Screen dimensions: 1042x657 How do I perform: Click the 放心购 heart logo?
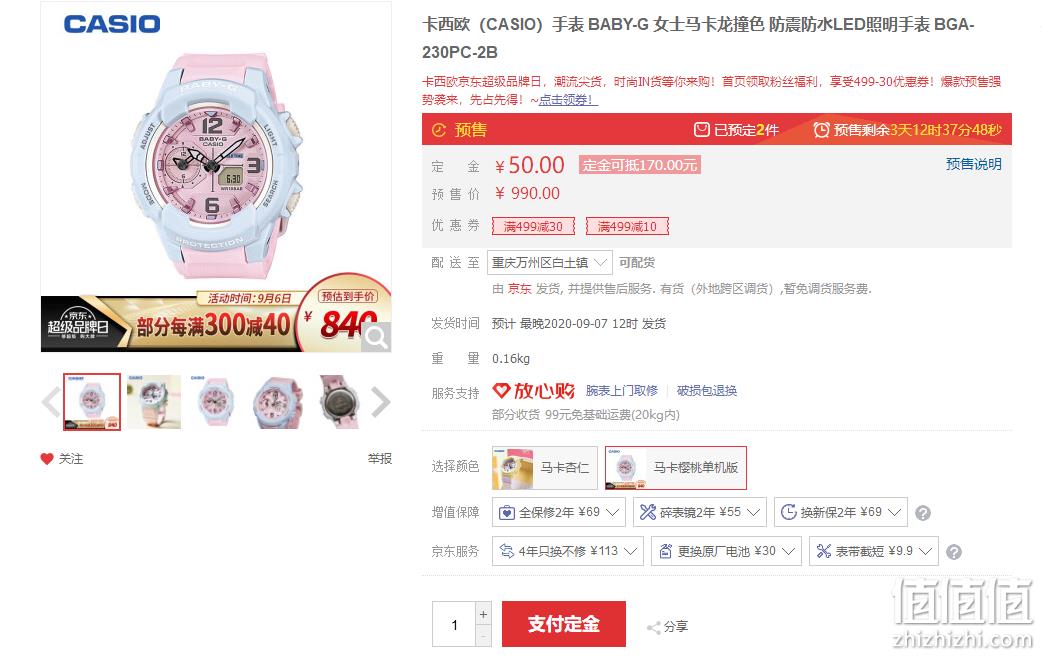coord(501,391)
